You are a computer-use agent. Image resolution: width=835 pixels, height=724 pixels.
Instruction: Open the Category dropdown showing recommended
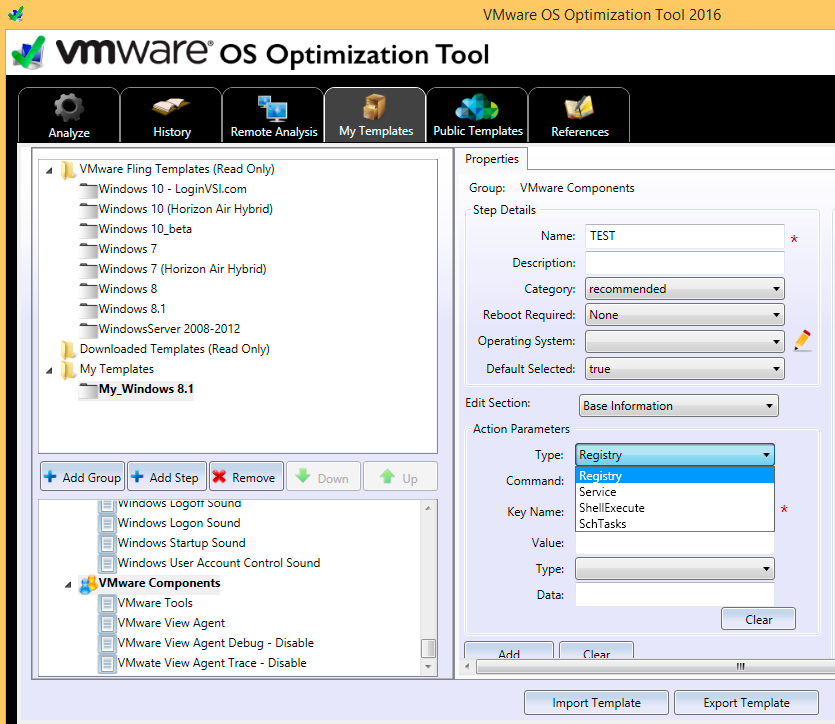(x=684, y=289)
